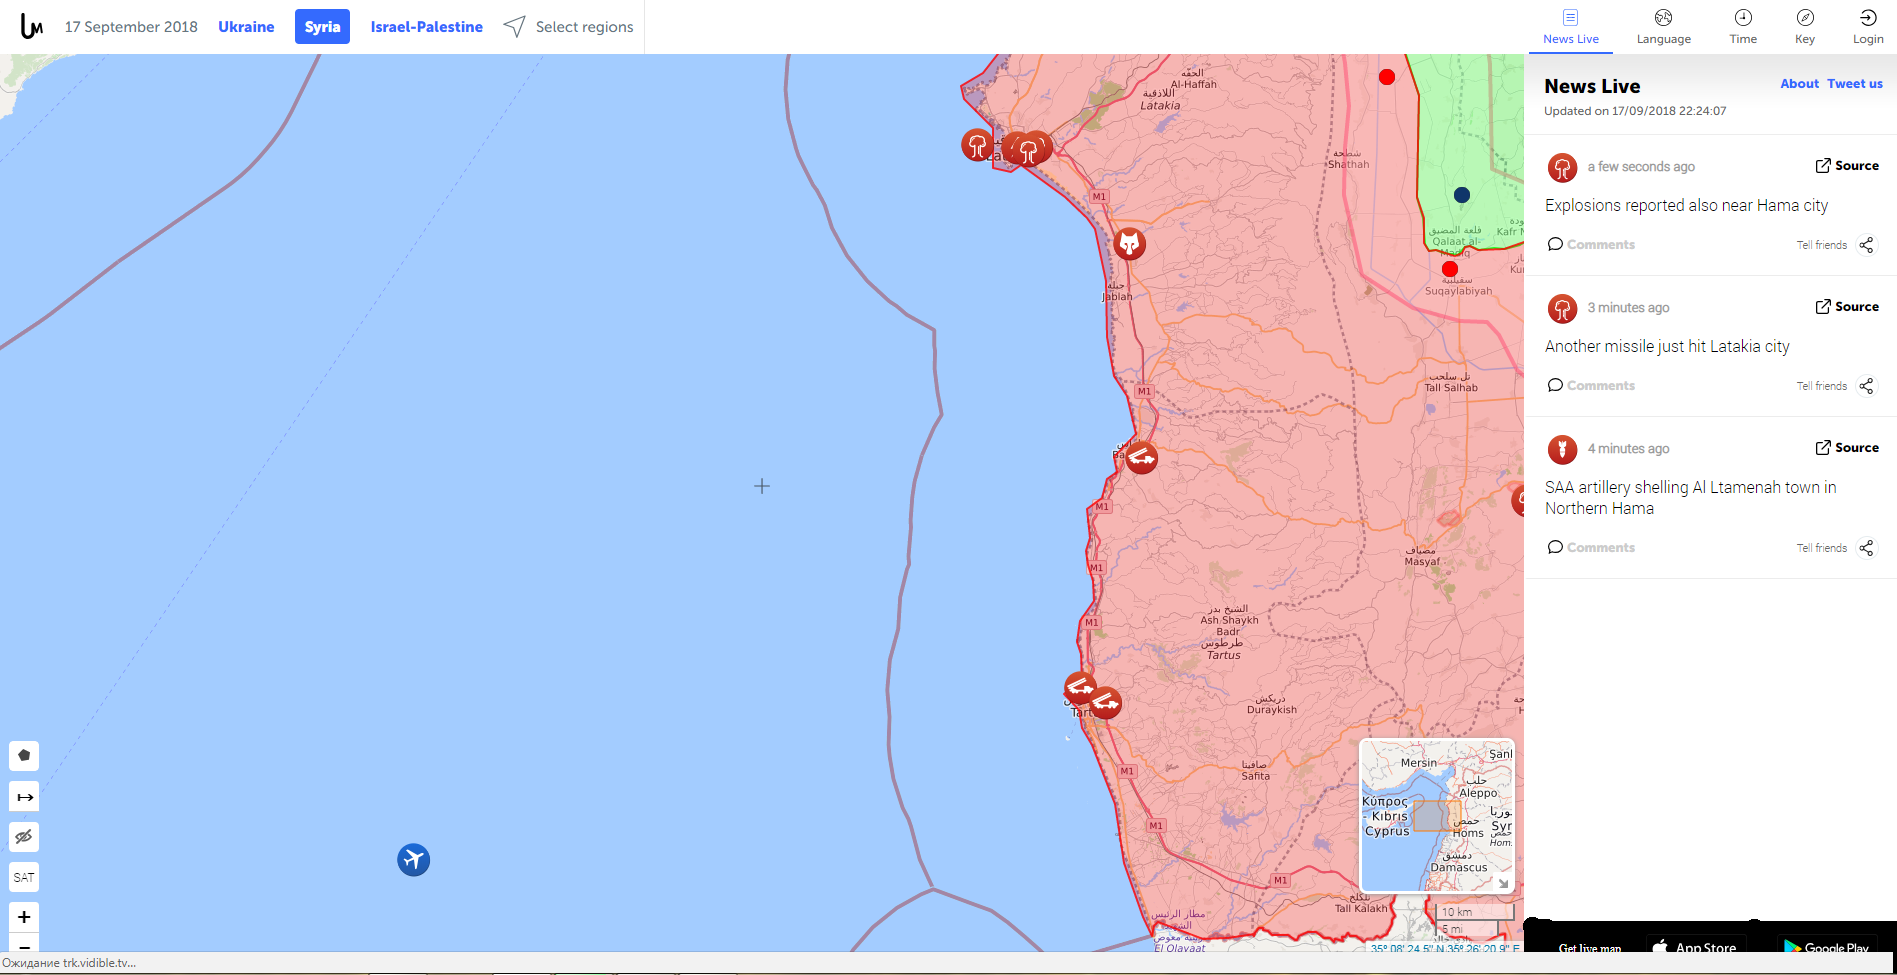Share the Al Ltamenah shelling report
This screenshot has width=1897, height=975.
coord(1866,548)
